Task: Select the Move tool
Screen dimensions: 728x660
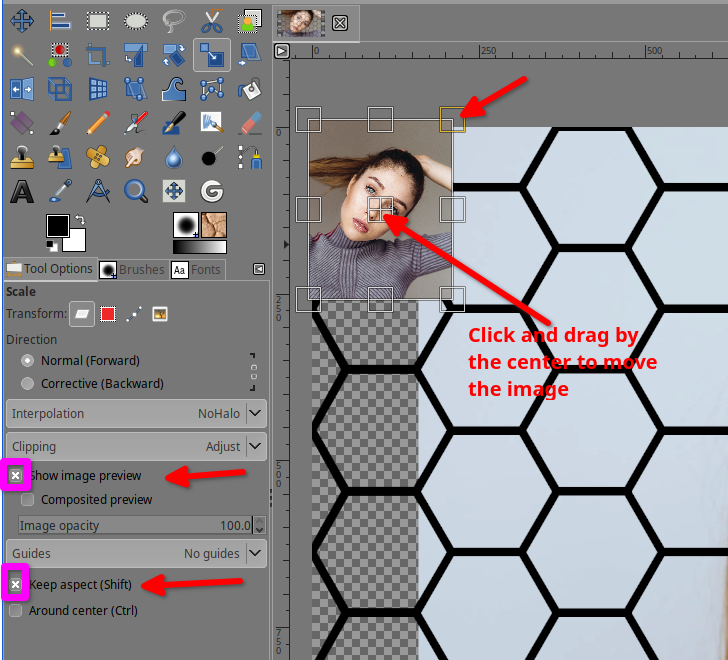Action: pos(22,21)
